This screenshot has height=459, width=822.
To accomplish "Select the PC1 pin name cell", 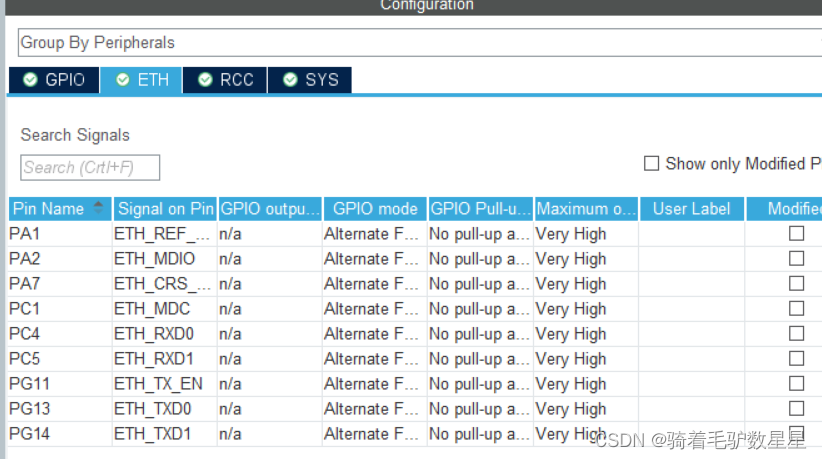I will [60, 309].
